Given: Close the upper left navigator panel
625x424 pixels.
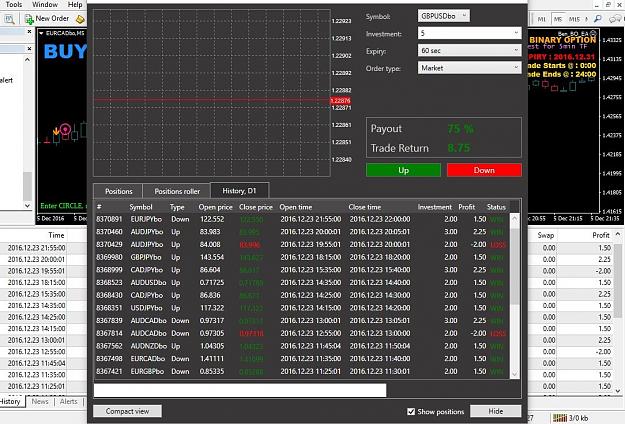Looking at the screenshot, I should (x=29, y=31).
